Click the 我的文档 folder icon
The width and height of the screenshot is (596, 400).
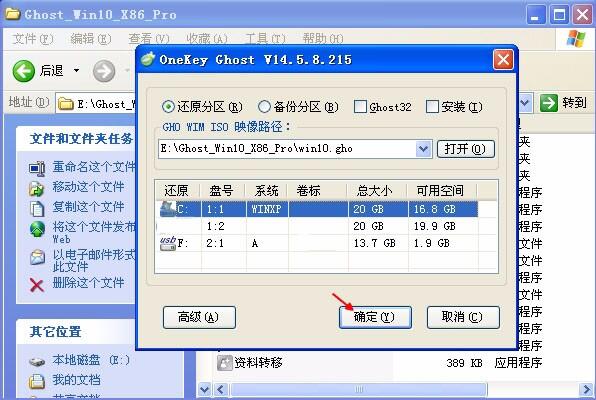[x=37, y=381]
